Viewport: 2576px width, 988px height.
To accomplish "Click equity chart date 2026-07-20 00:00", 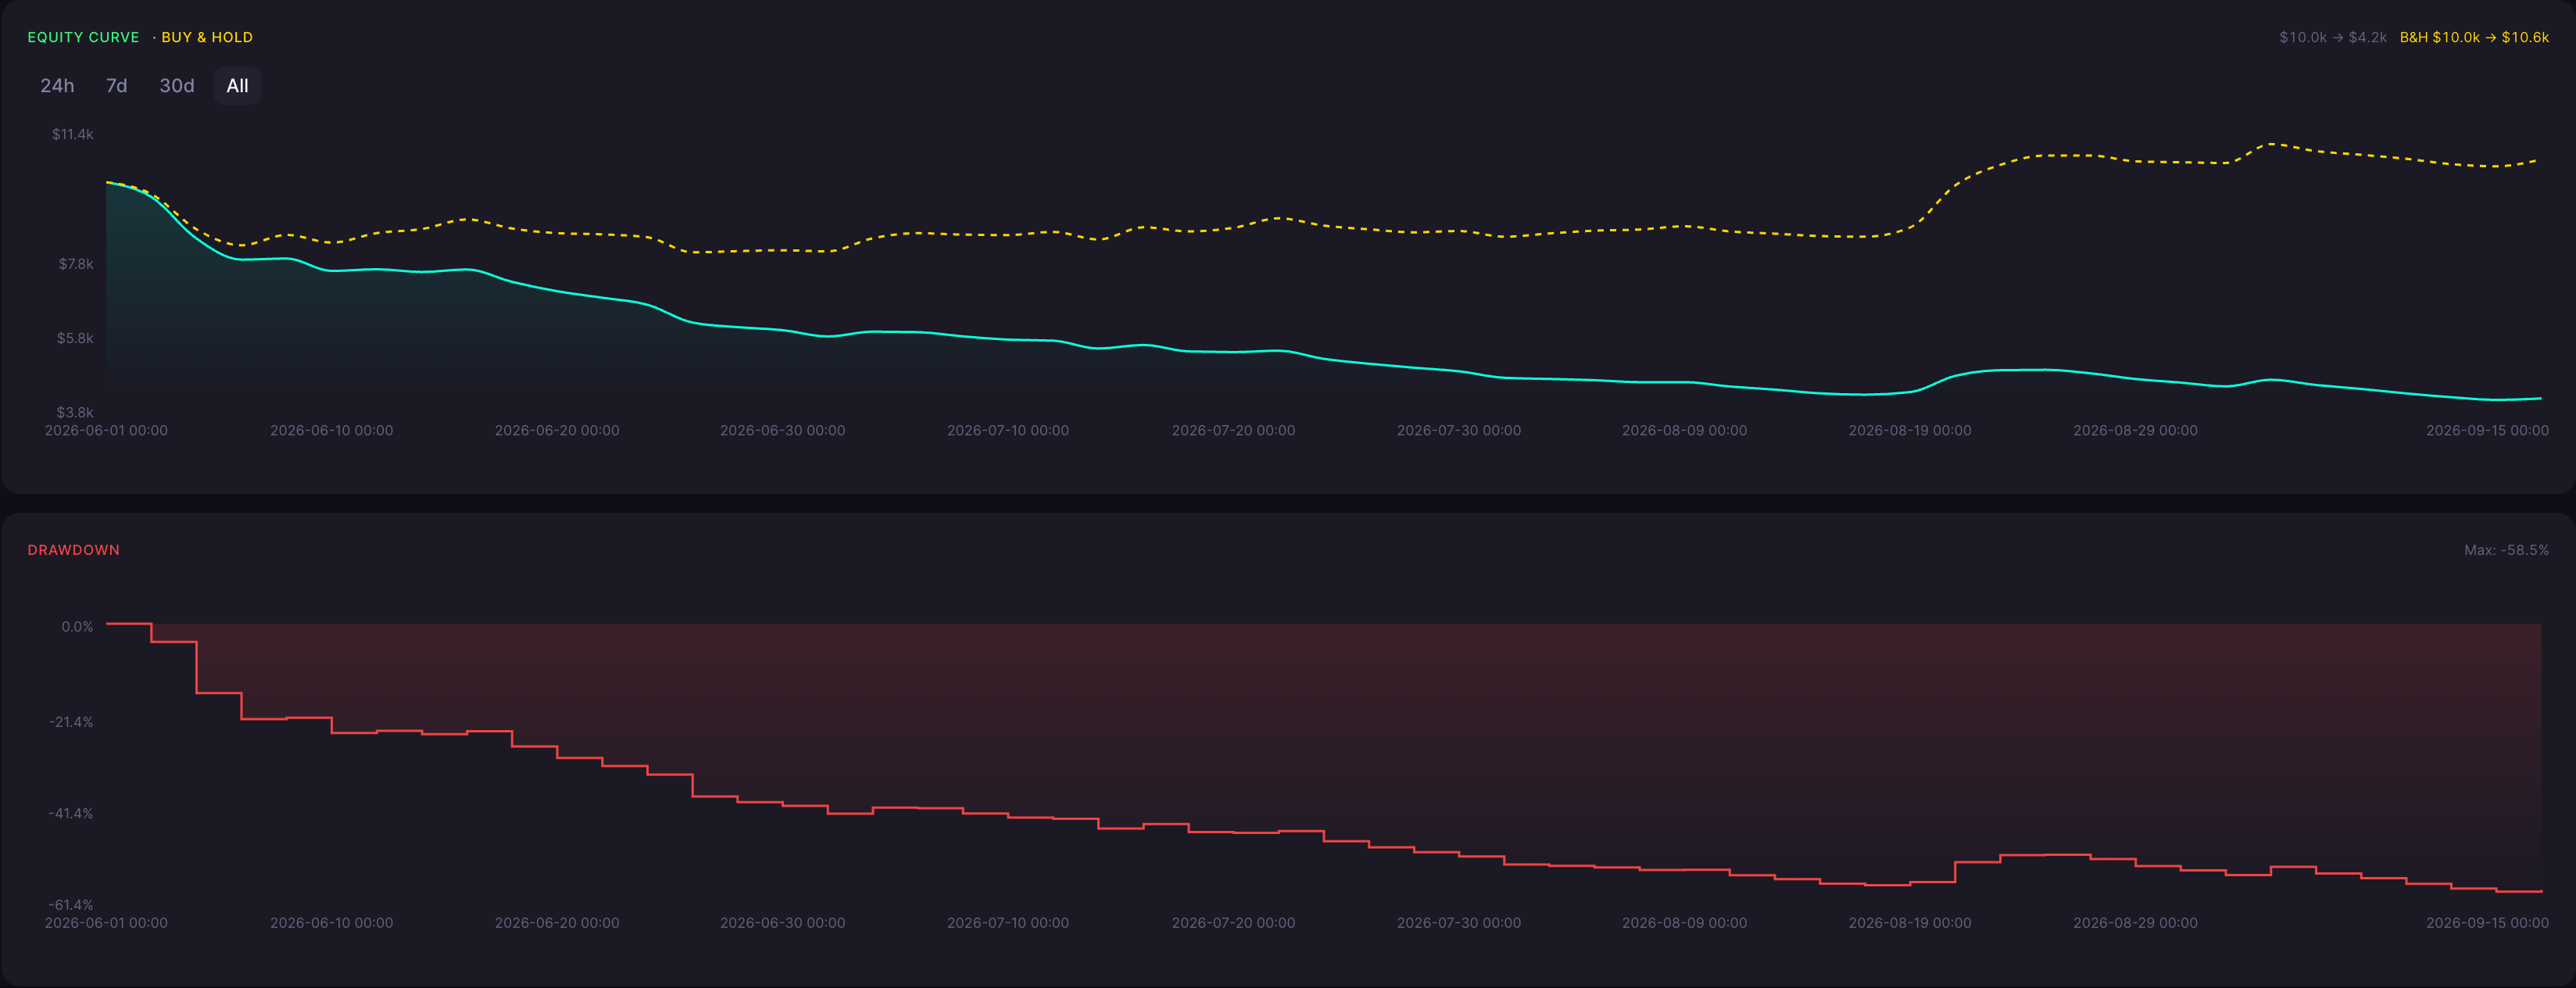I will point(1233,430).
